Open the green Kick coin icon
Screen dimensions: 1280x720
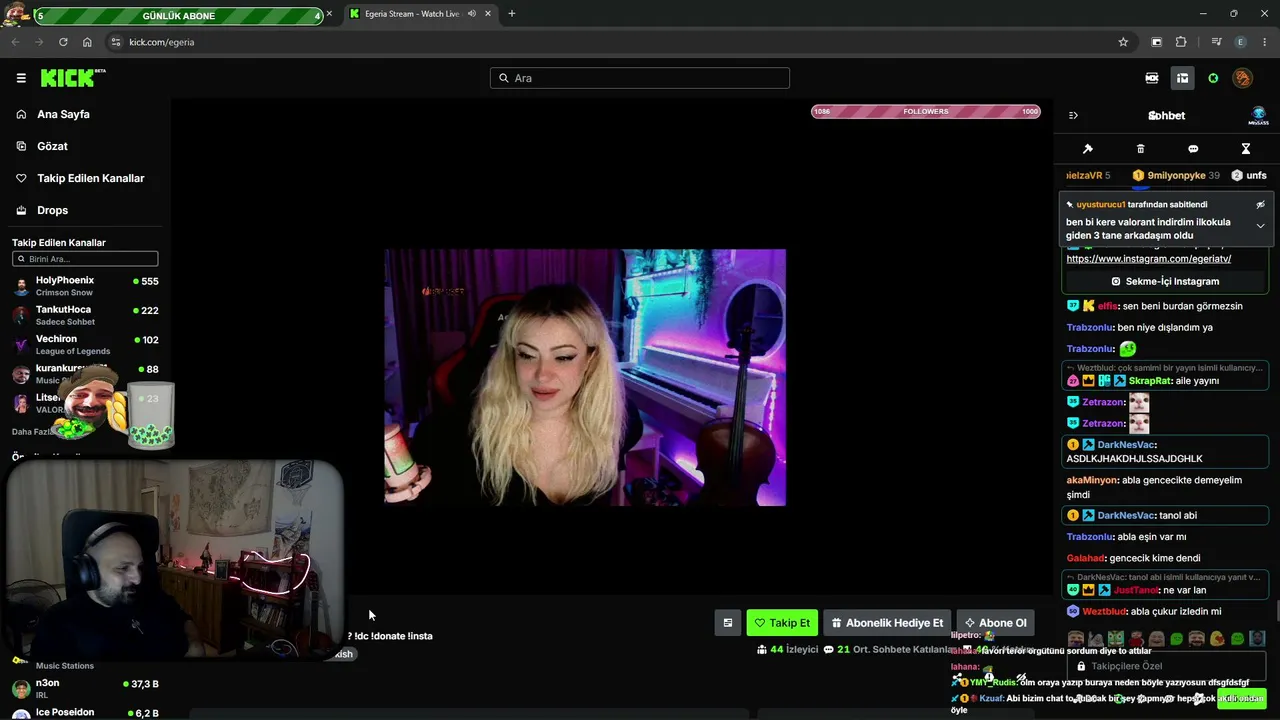pyautogui.click(x=1213, y=78)
